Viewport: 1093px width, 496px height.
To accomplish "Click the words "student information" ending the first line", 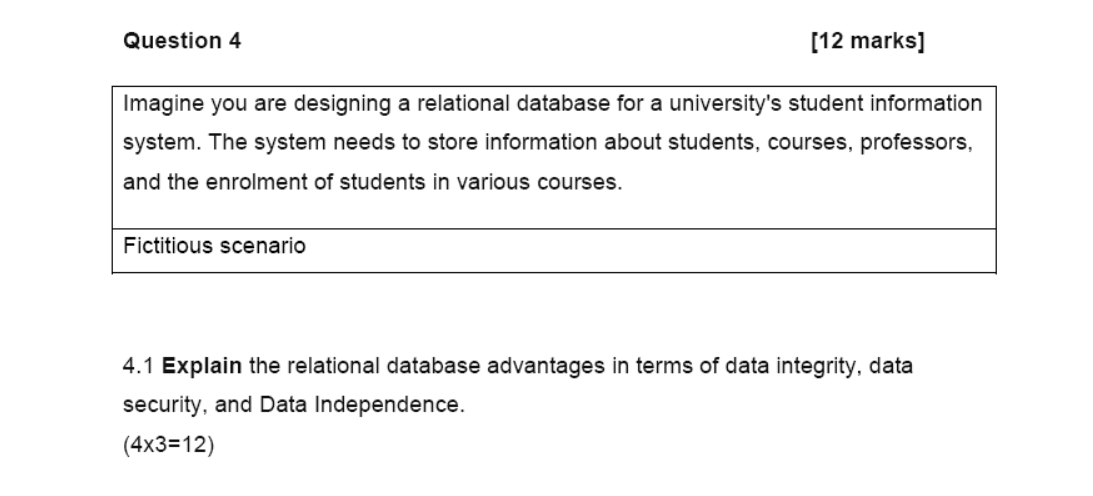I will click(x=885, y=104).
